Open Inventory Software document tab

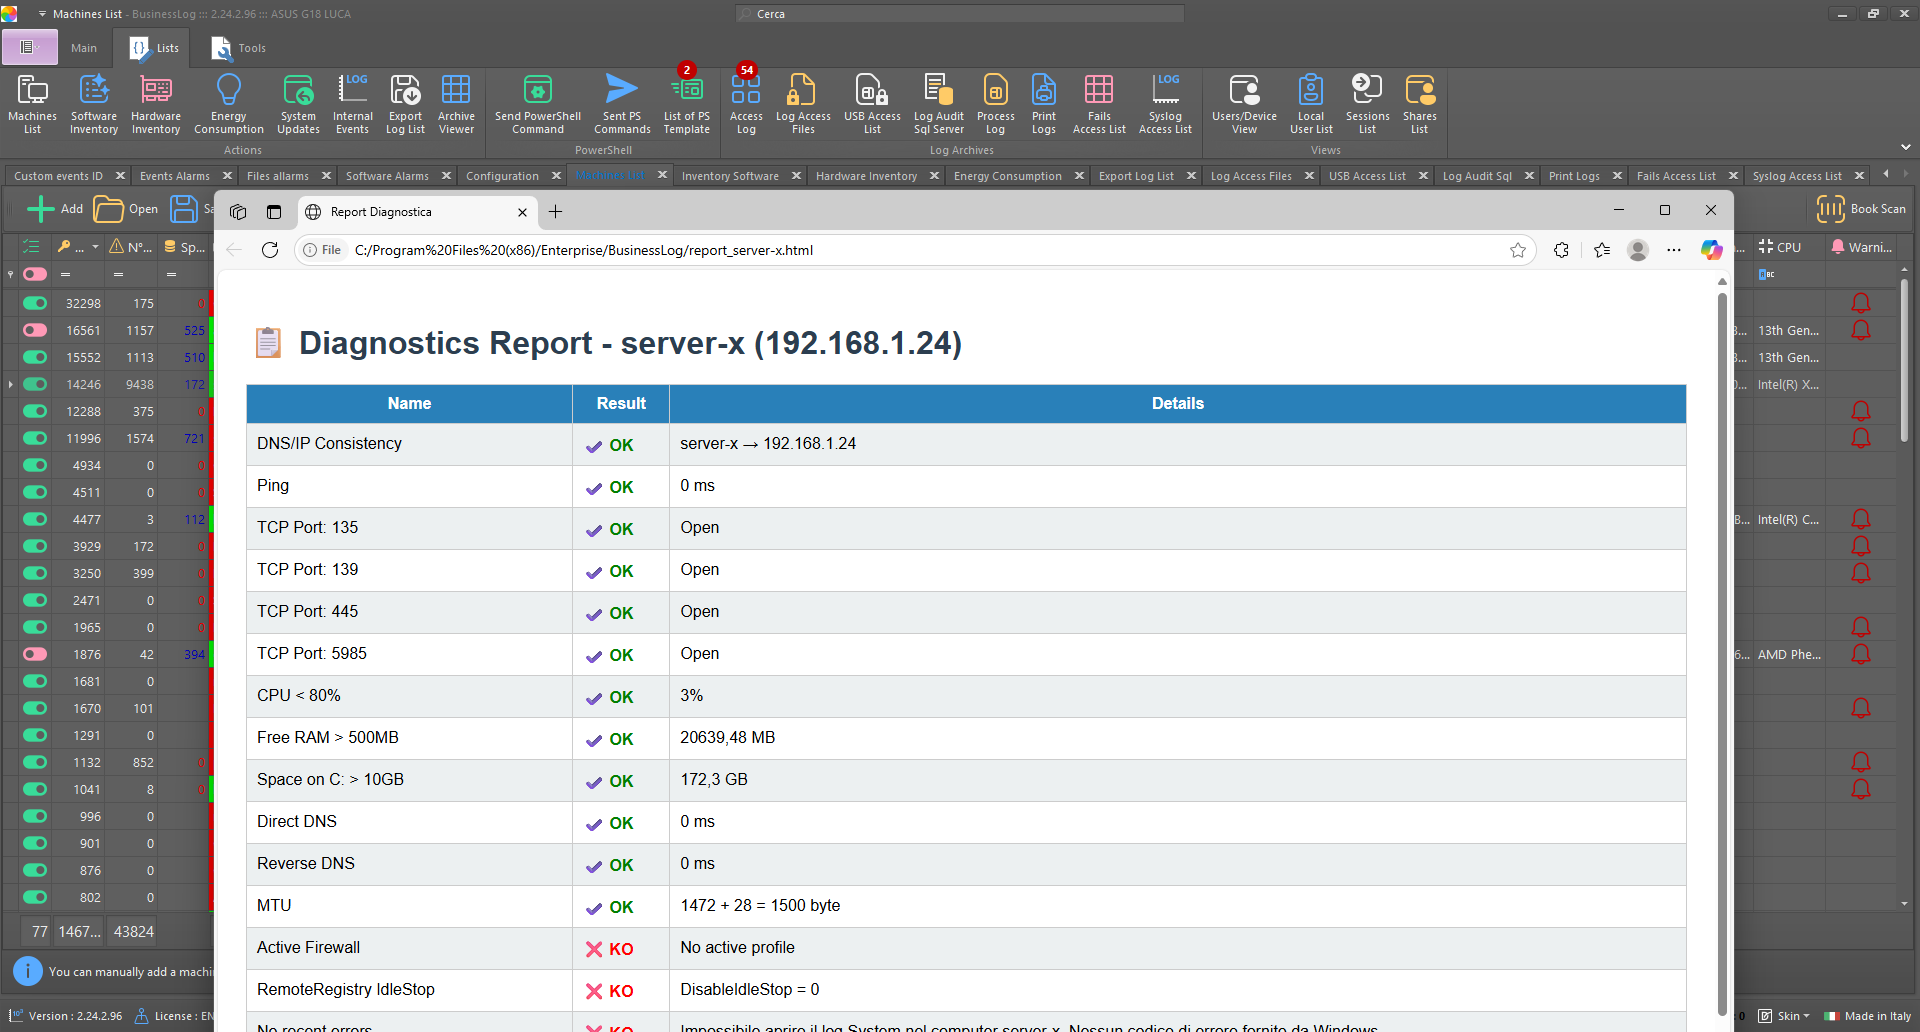click(x=730, y=176)
